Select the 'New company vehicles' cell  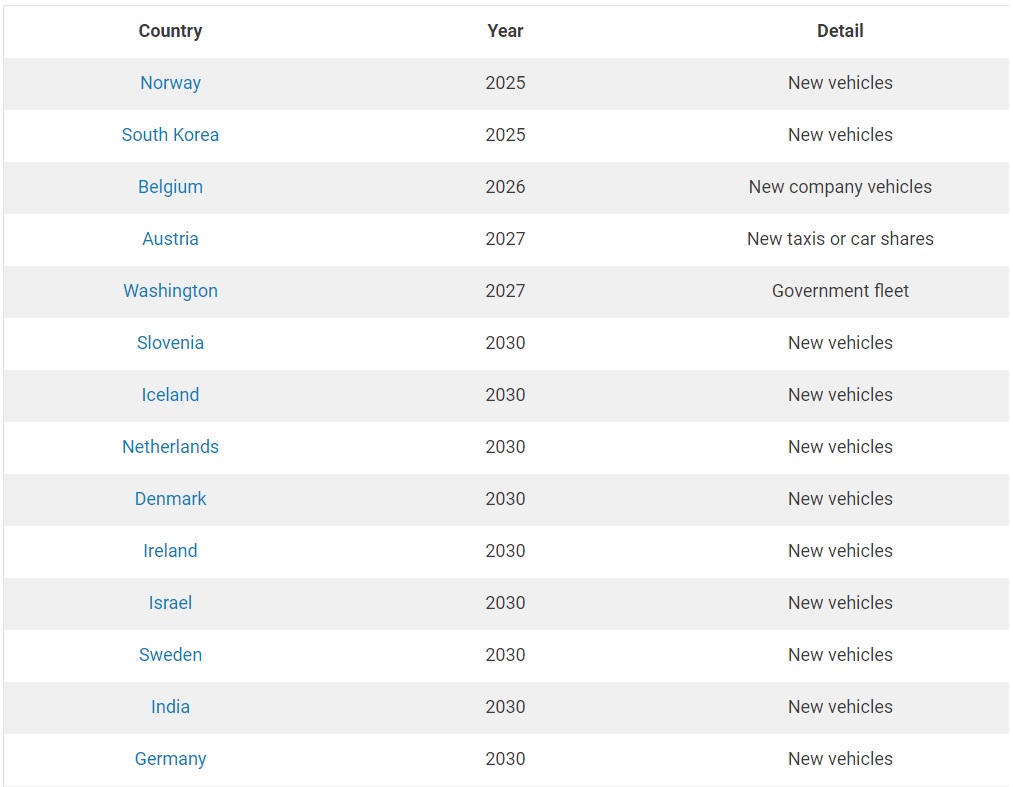pyautogui.click(x=840, y=187)
